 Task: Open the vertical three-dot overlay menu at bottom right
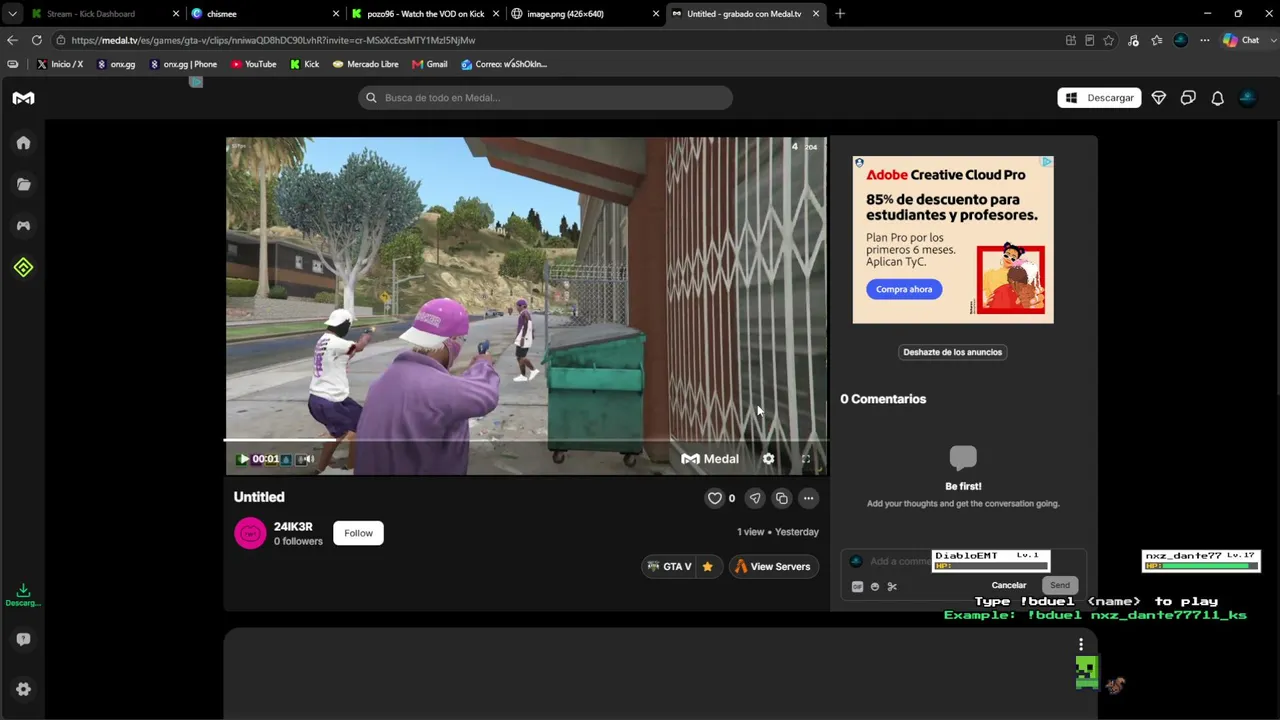(1081, 644)
